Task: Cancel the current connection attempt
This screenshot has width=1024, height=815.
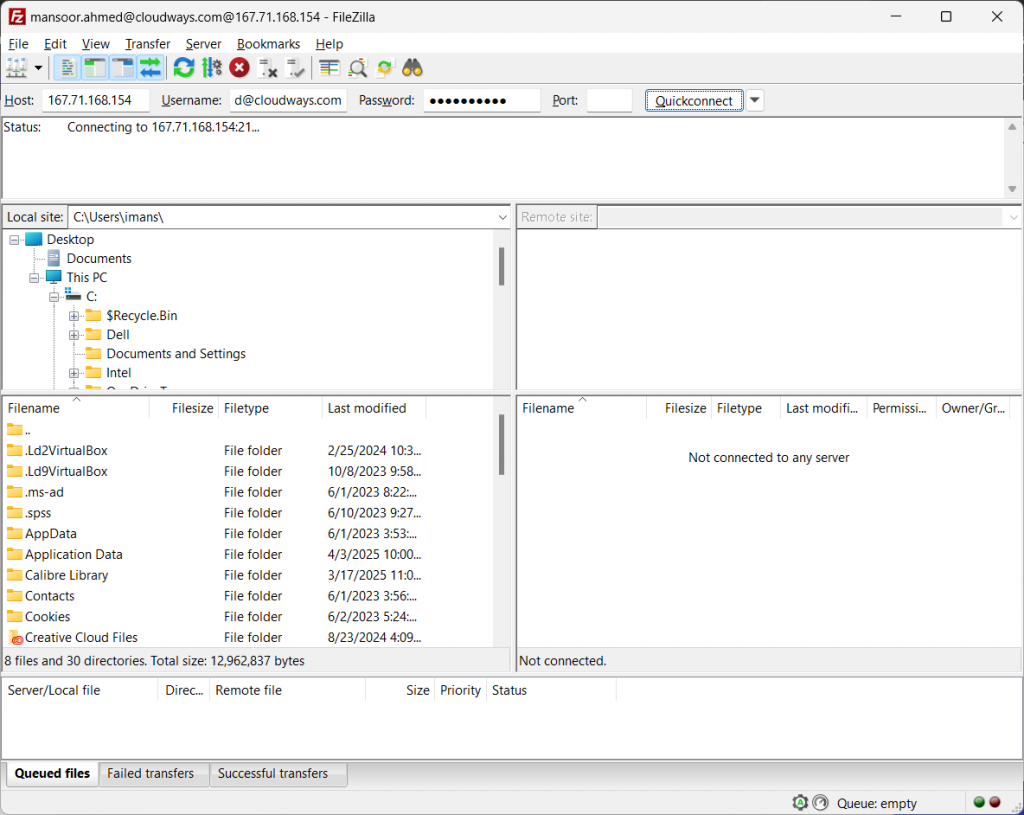Action: (x=239, y=67)
